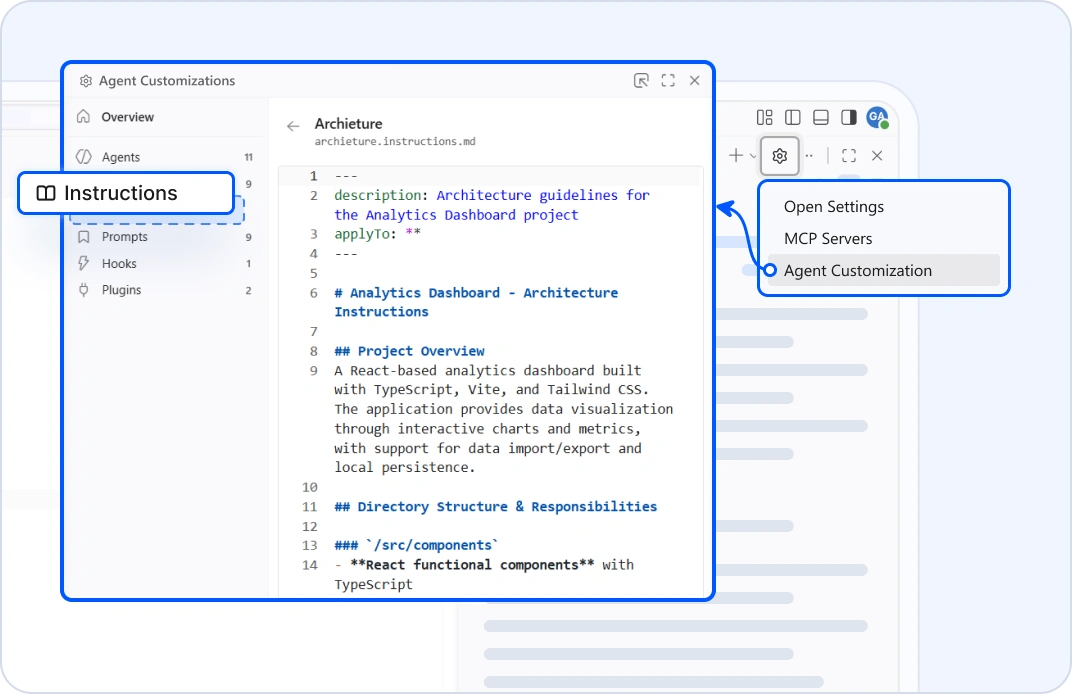Click the new chat plus button
This screenshot has height=694, width=1072.
[x=736, y=156]
